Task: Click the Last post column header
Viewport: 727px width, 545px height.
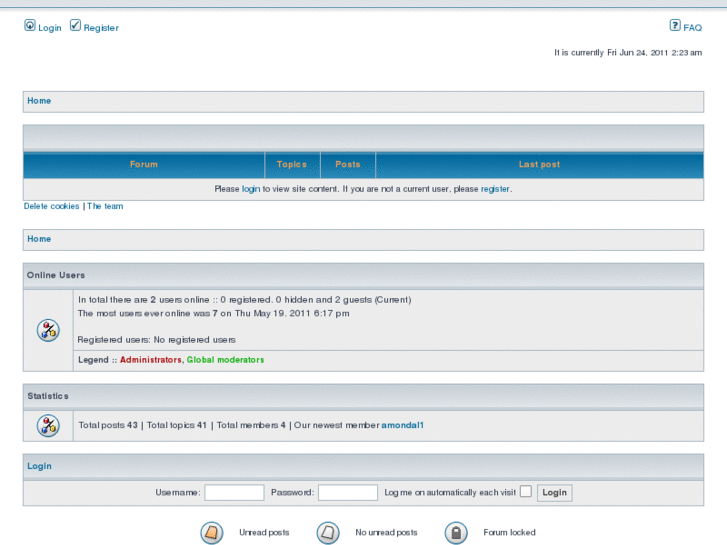Action: [539, 165]
